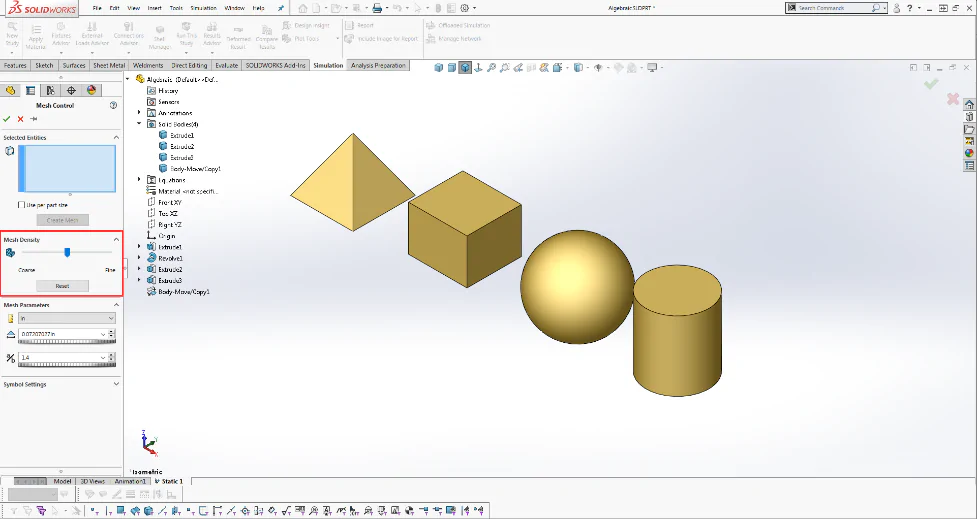Open the SOLIDWORKS Resources home icon in the task pane
The height and width of the screenshot is (519, 977).
coord(969,104)
